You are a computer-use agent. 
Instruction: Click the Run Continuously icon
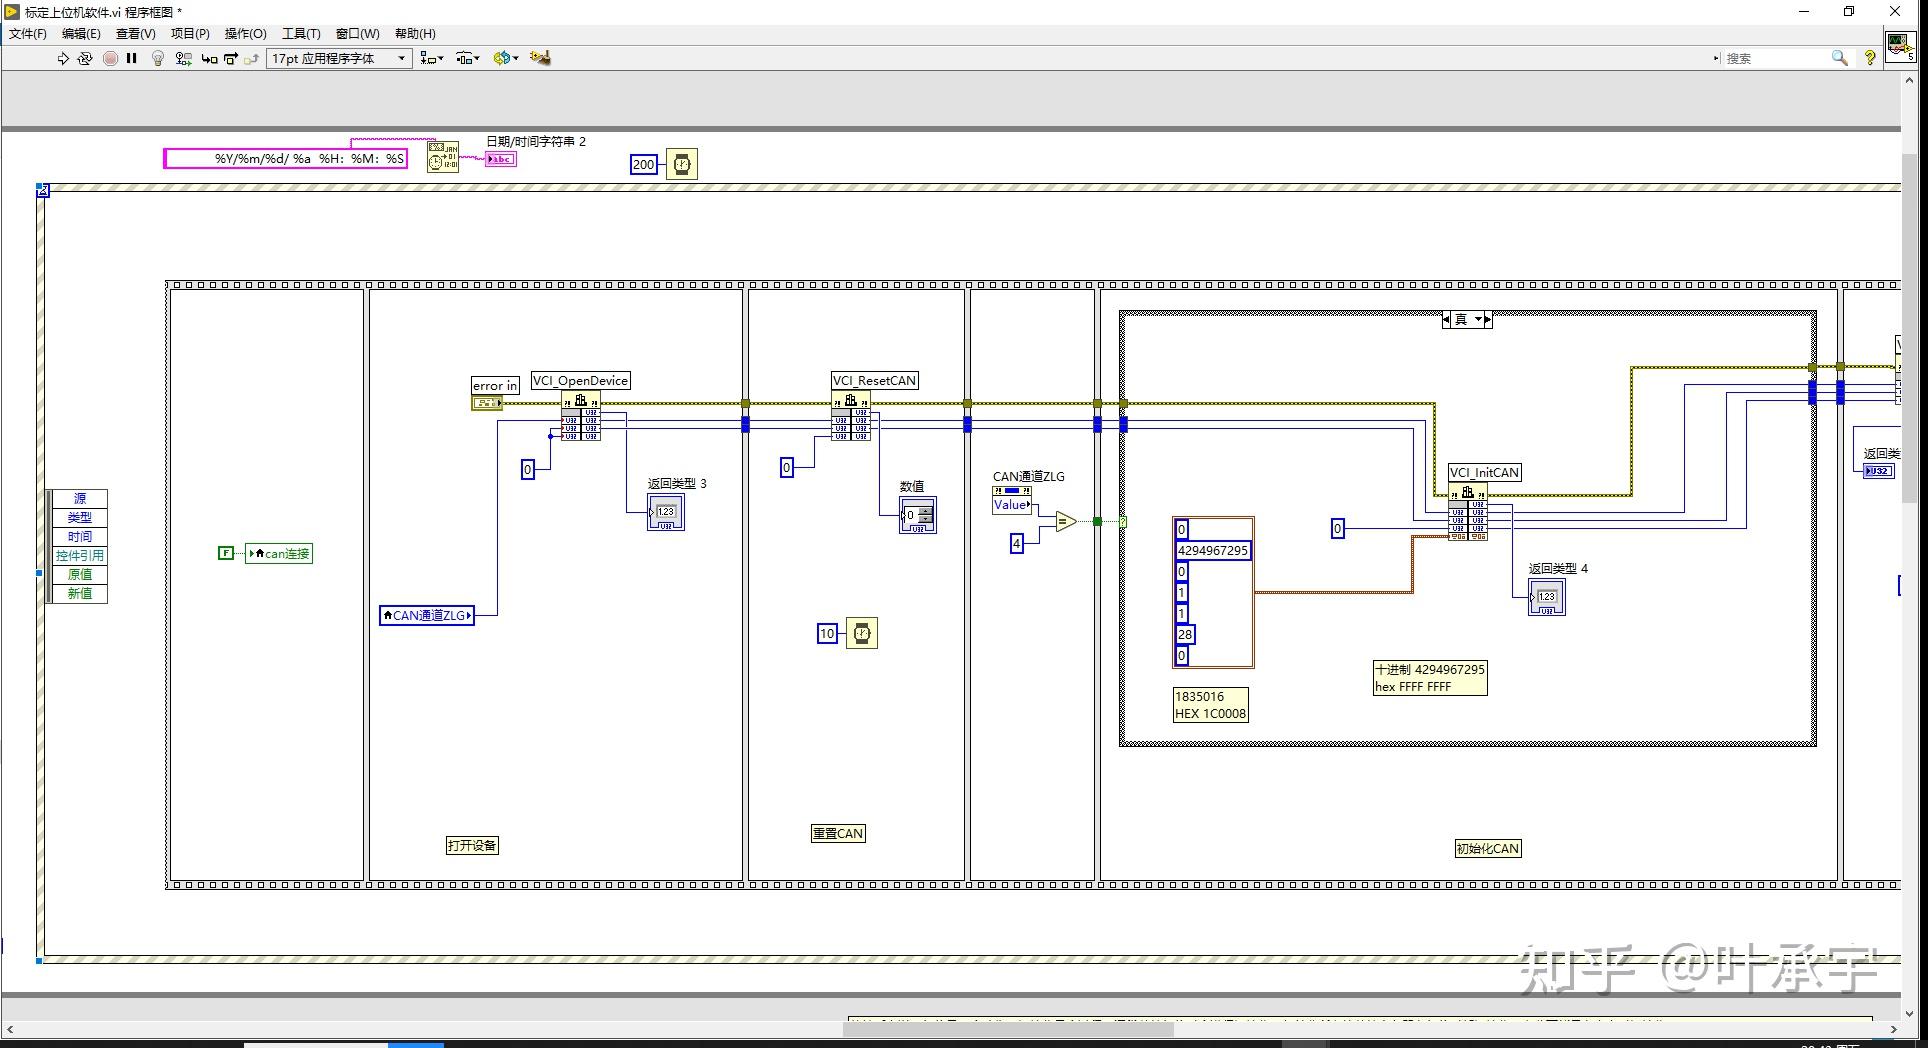pos(86,58)
